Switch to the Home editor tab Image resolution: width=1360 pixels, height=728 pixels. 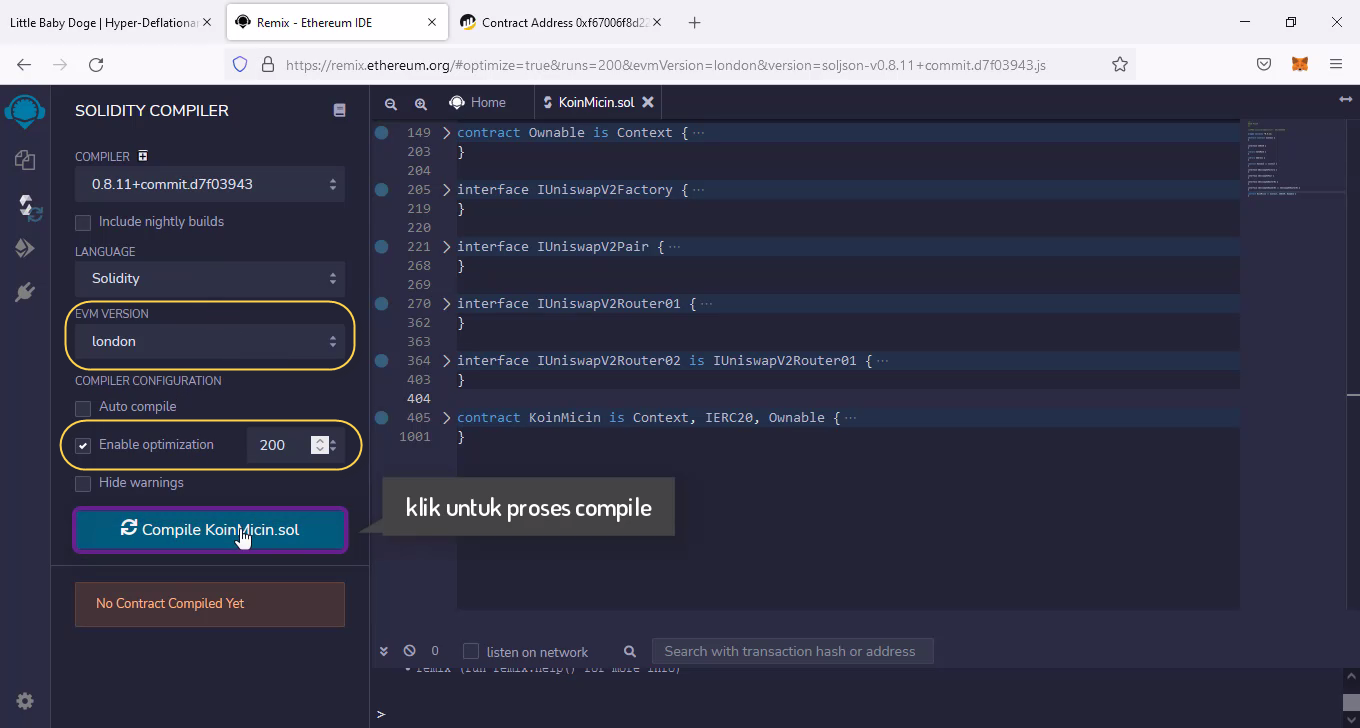477,102
